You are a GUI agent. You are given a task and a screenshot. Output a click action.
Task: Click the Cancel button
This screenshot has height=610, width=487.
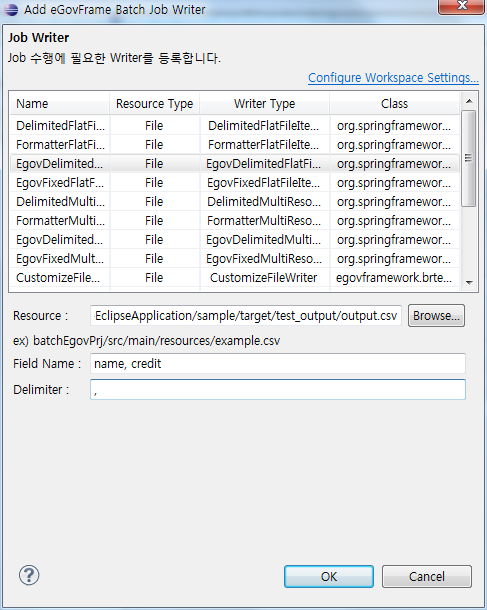[x=427, y=577]
